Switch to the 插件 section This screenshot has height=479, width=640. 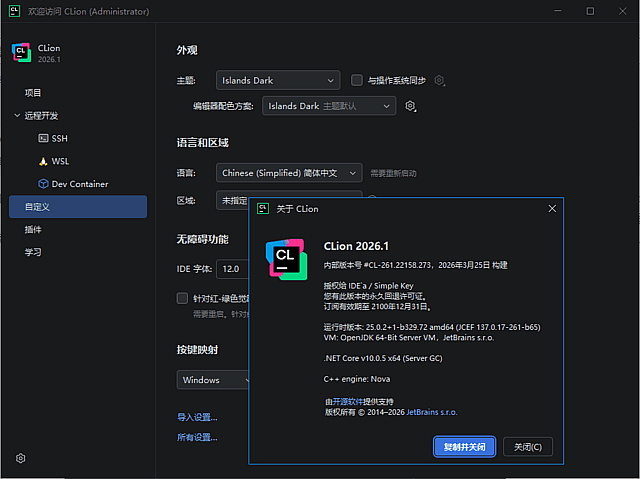click(x=33, y=229)
